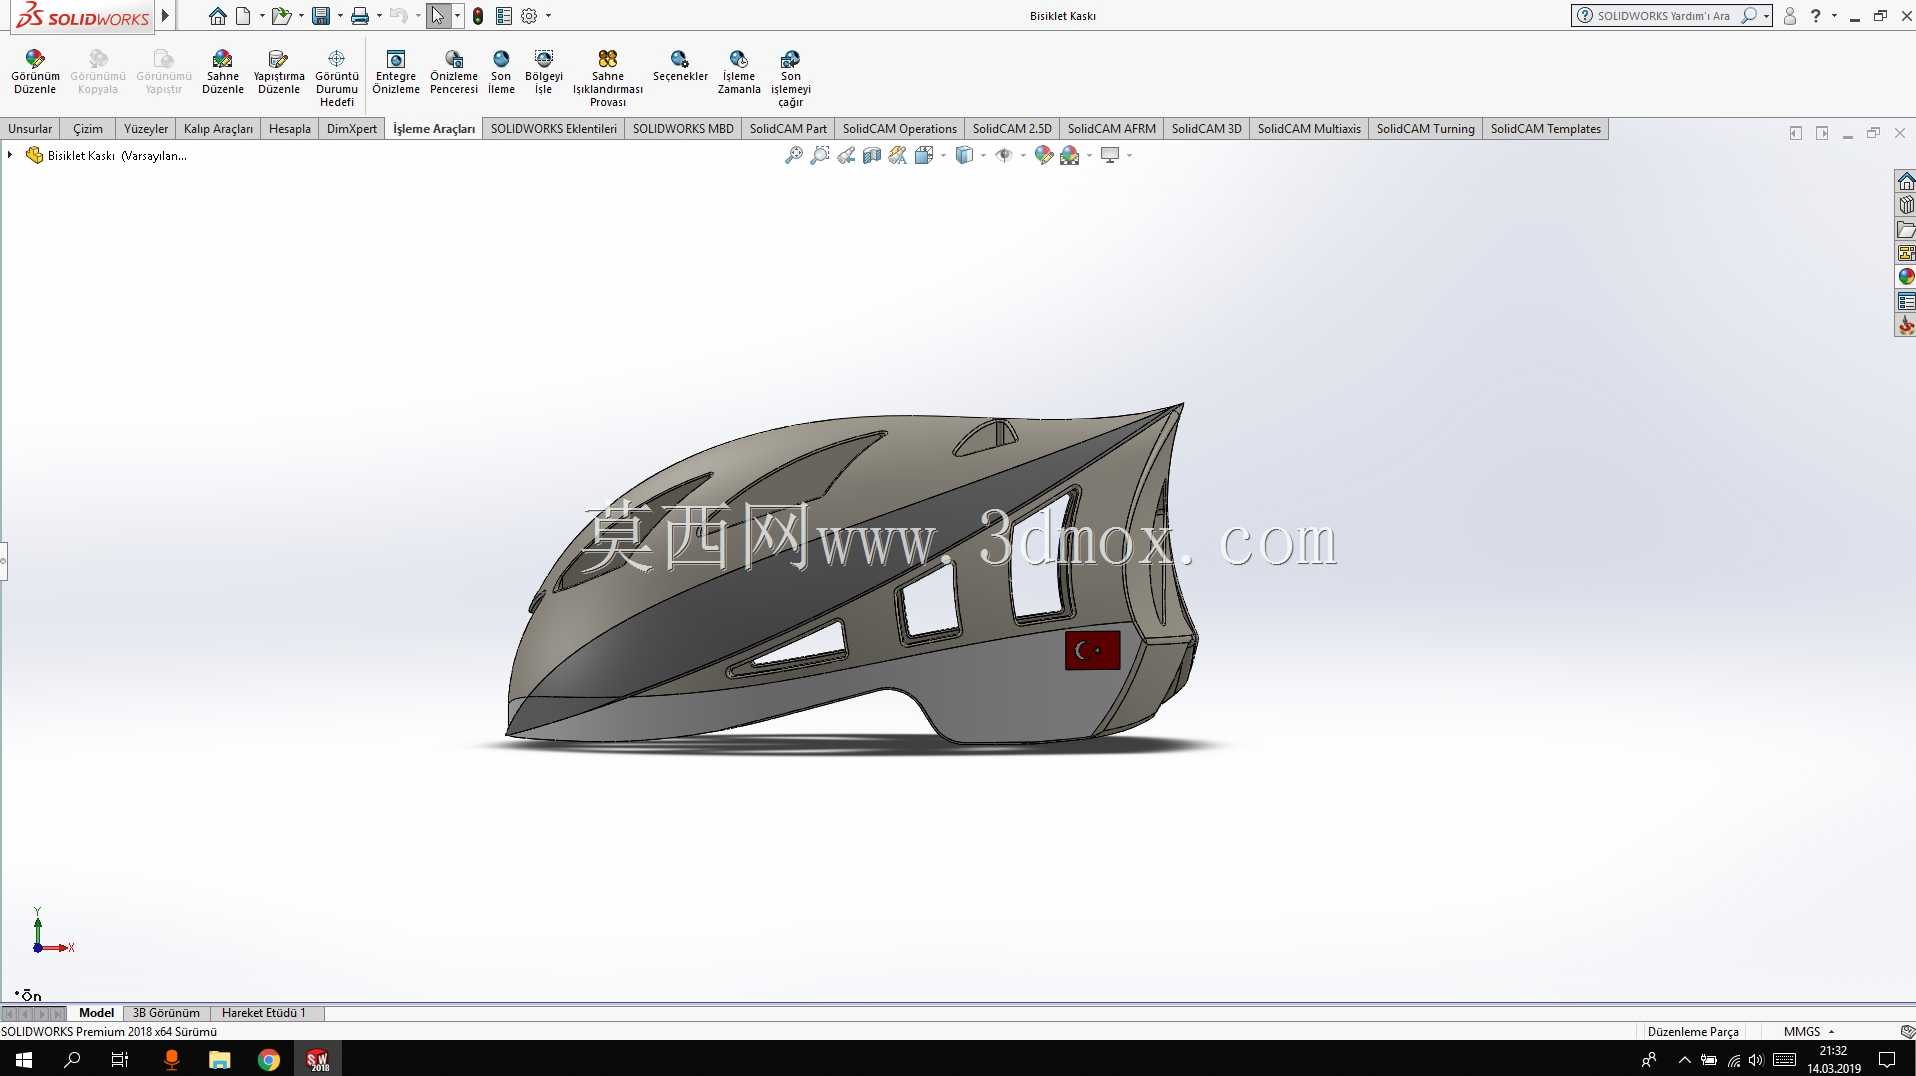
Task: Open the Önizleme Penceresi preview window
Action: tap(454, 72)
